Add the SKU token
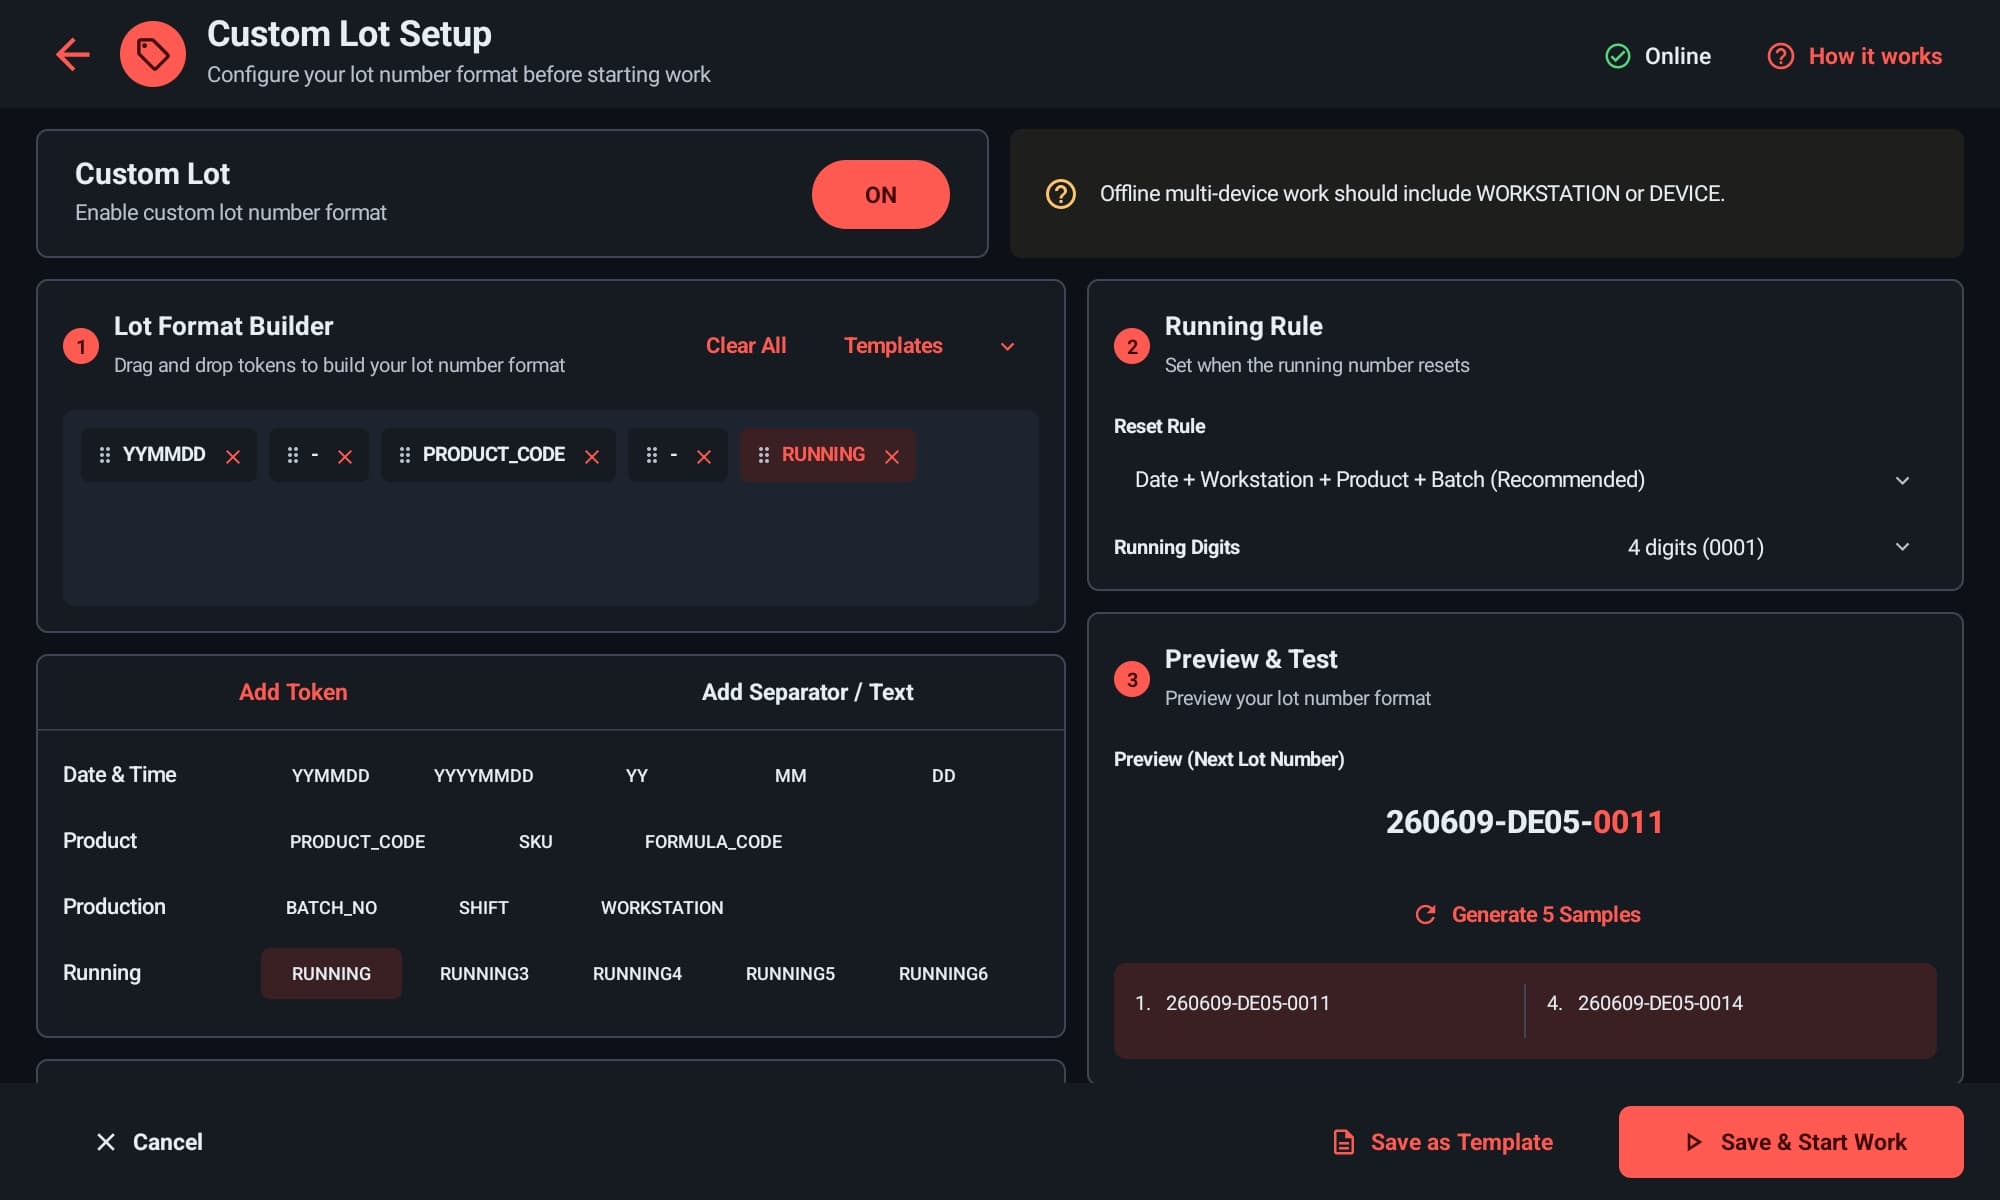This screenshot has width=2000, height=1200. tap(535, 841)
